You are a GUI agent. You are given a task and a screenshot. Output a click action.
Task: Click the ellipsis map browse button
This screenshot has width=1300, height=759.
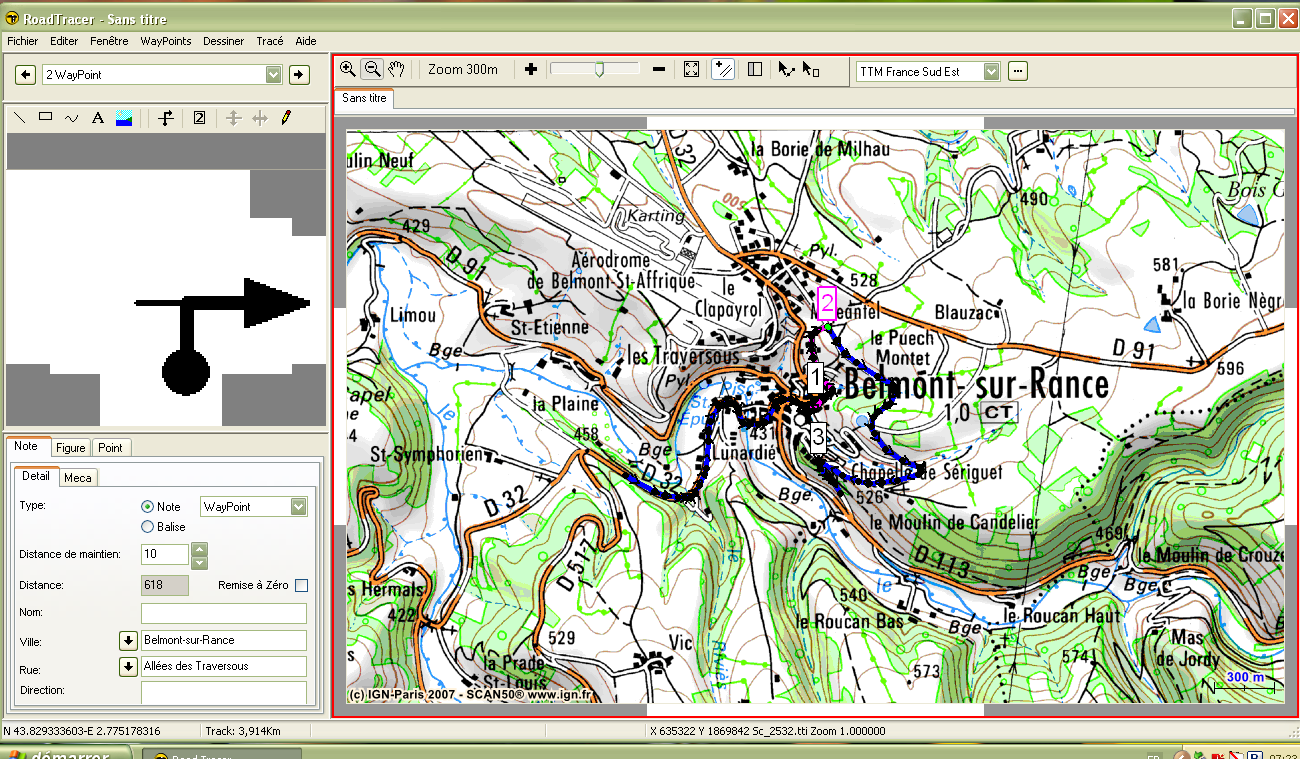pyautogui.click(x=1018, y=71)
